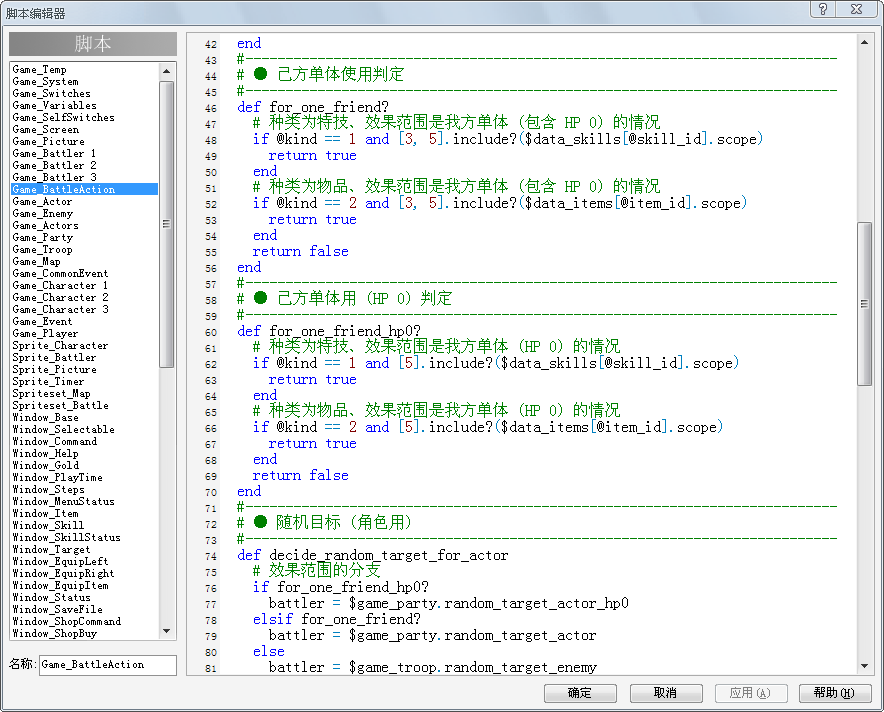
Task: Click the script list scrollbar thumb
Action: (x=166, y=224)
